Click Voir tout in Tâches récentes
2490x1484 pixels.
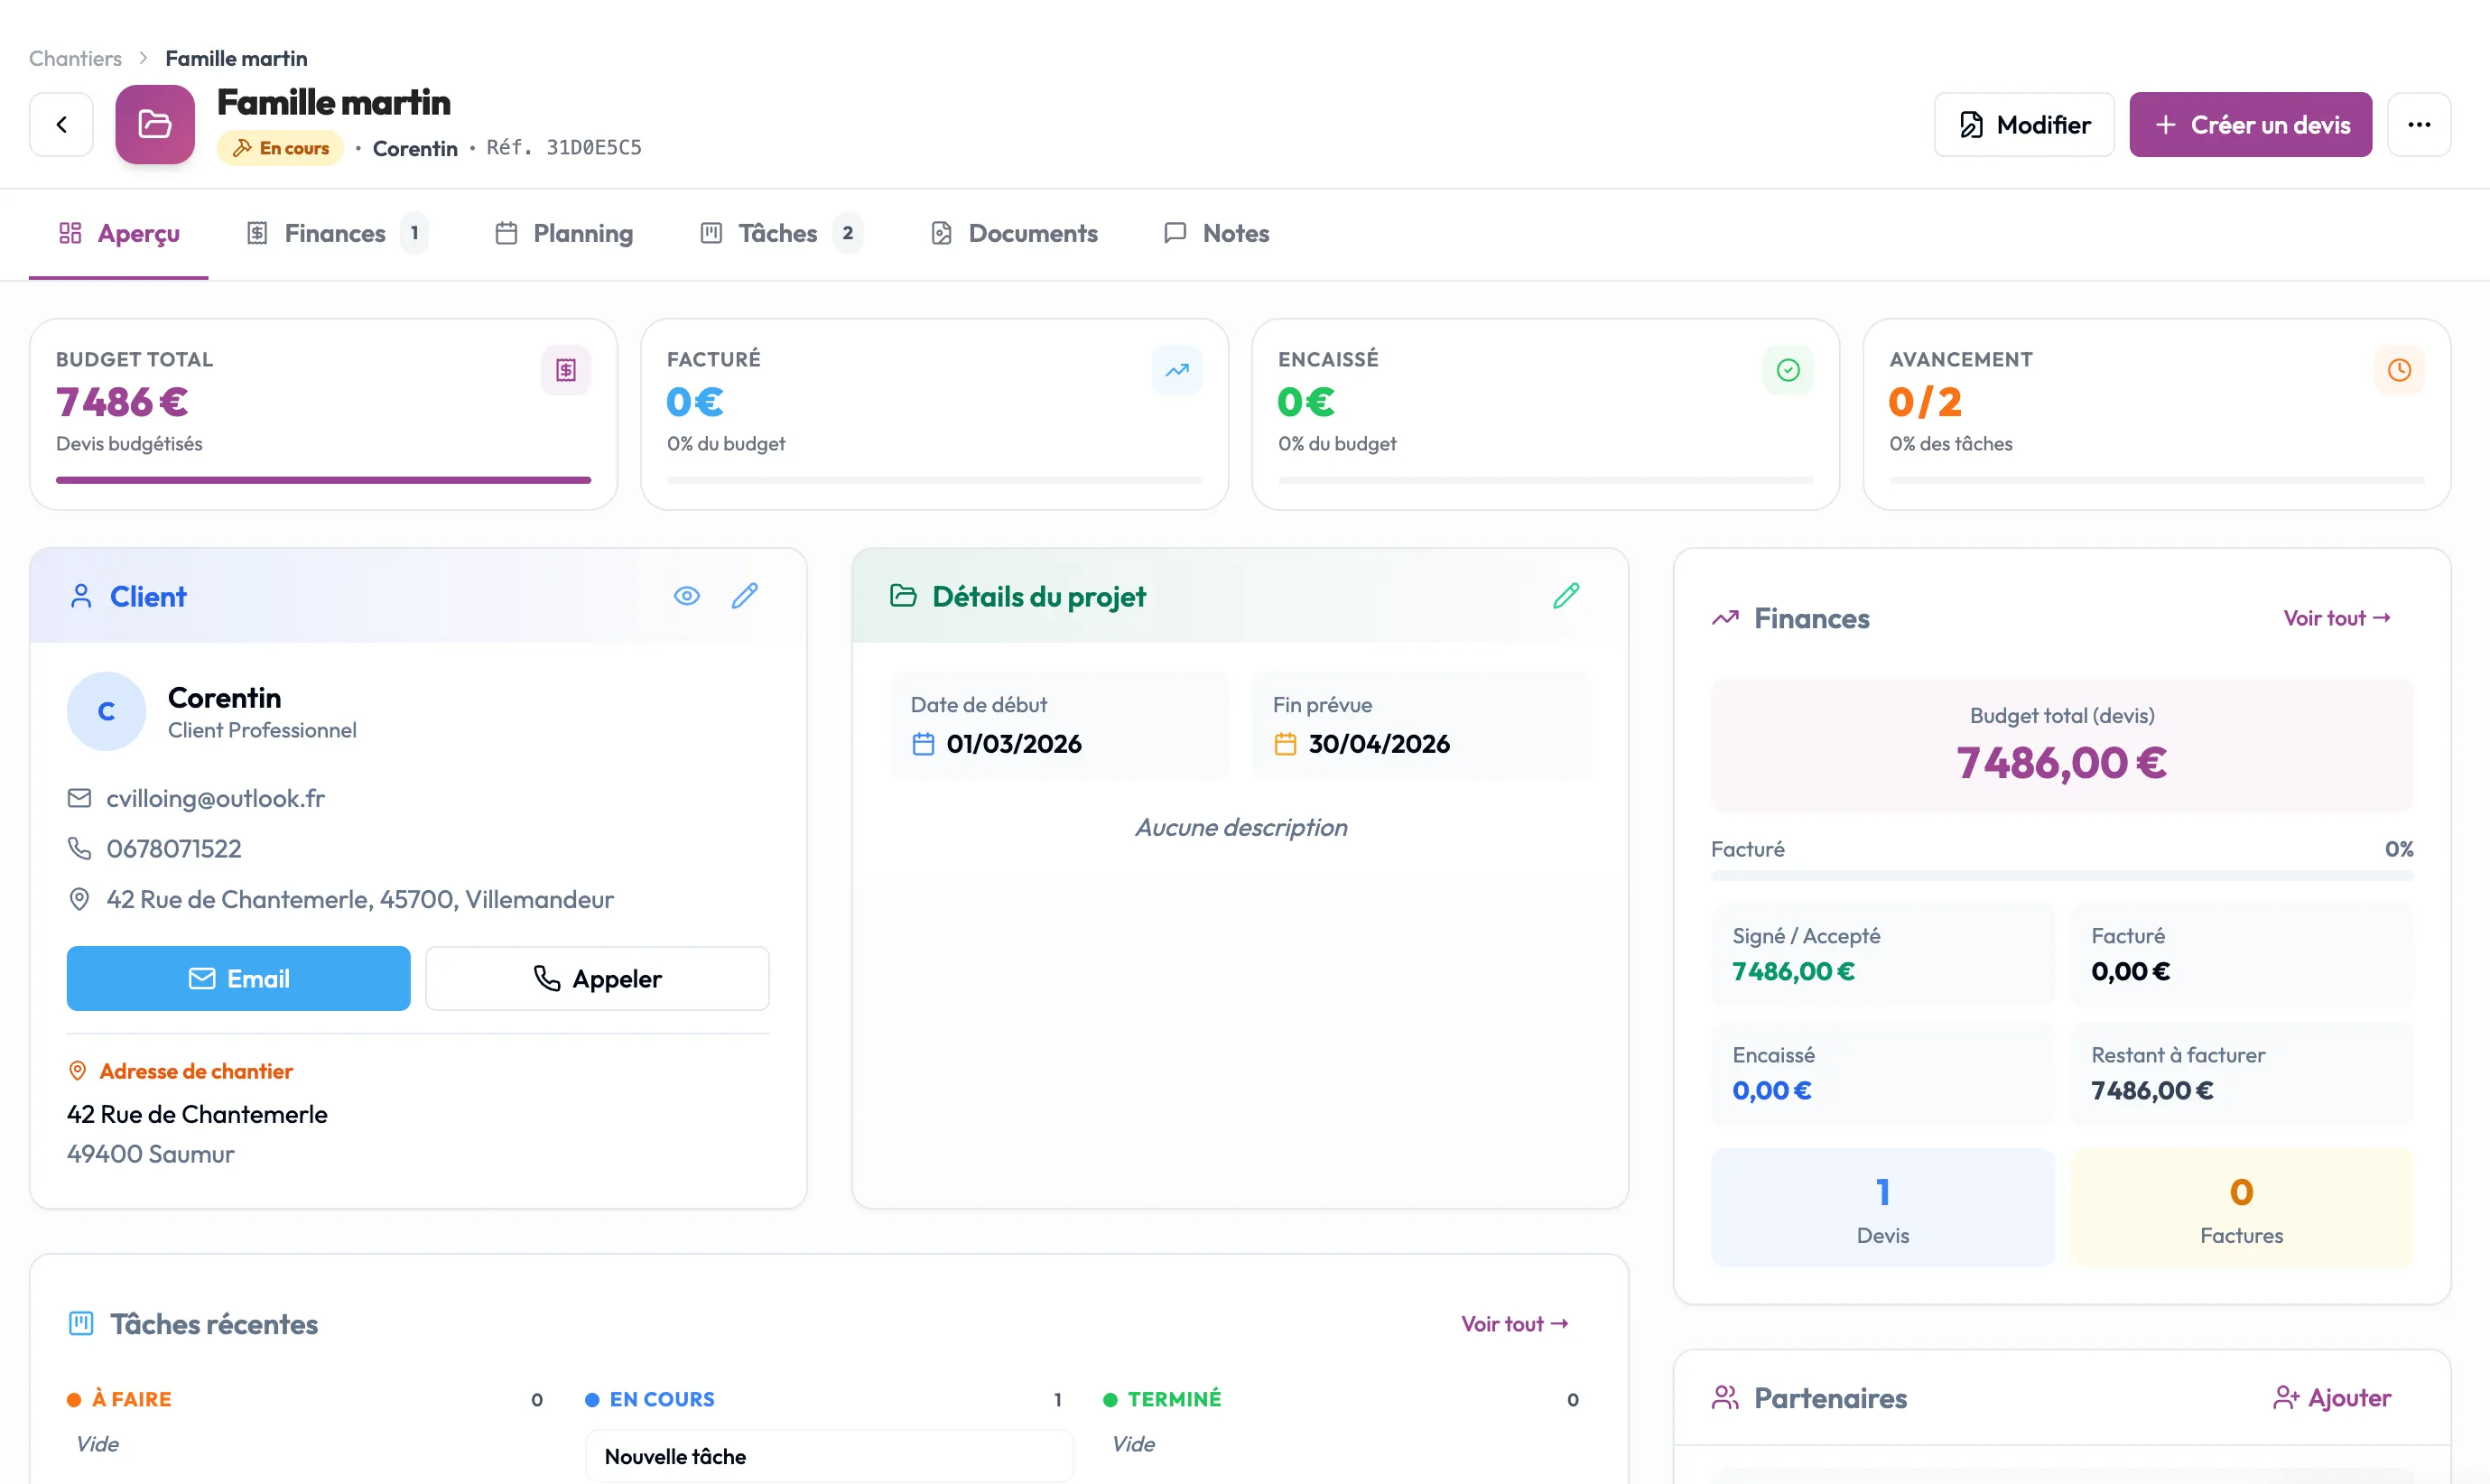tap(1515, 1324)
